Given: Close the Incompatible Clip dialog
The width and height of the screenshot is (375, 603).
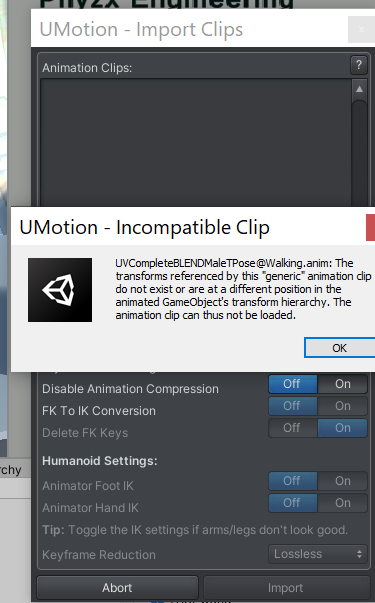Looking at the screenshot, I should point(371,227).
